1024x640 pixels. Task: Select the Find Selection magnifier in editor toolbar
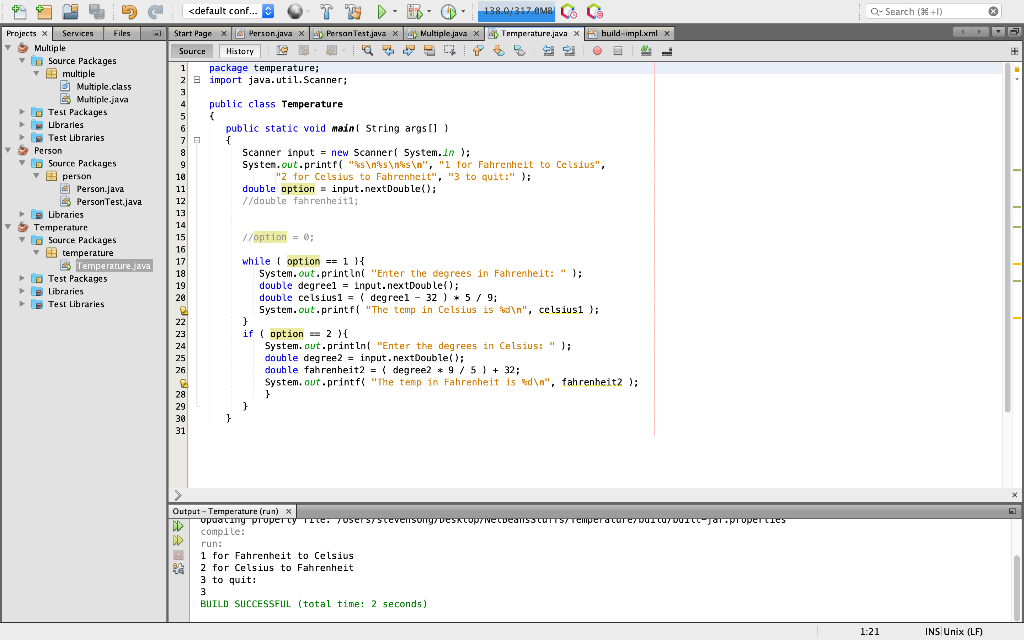367,51
